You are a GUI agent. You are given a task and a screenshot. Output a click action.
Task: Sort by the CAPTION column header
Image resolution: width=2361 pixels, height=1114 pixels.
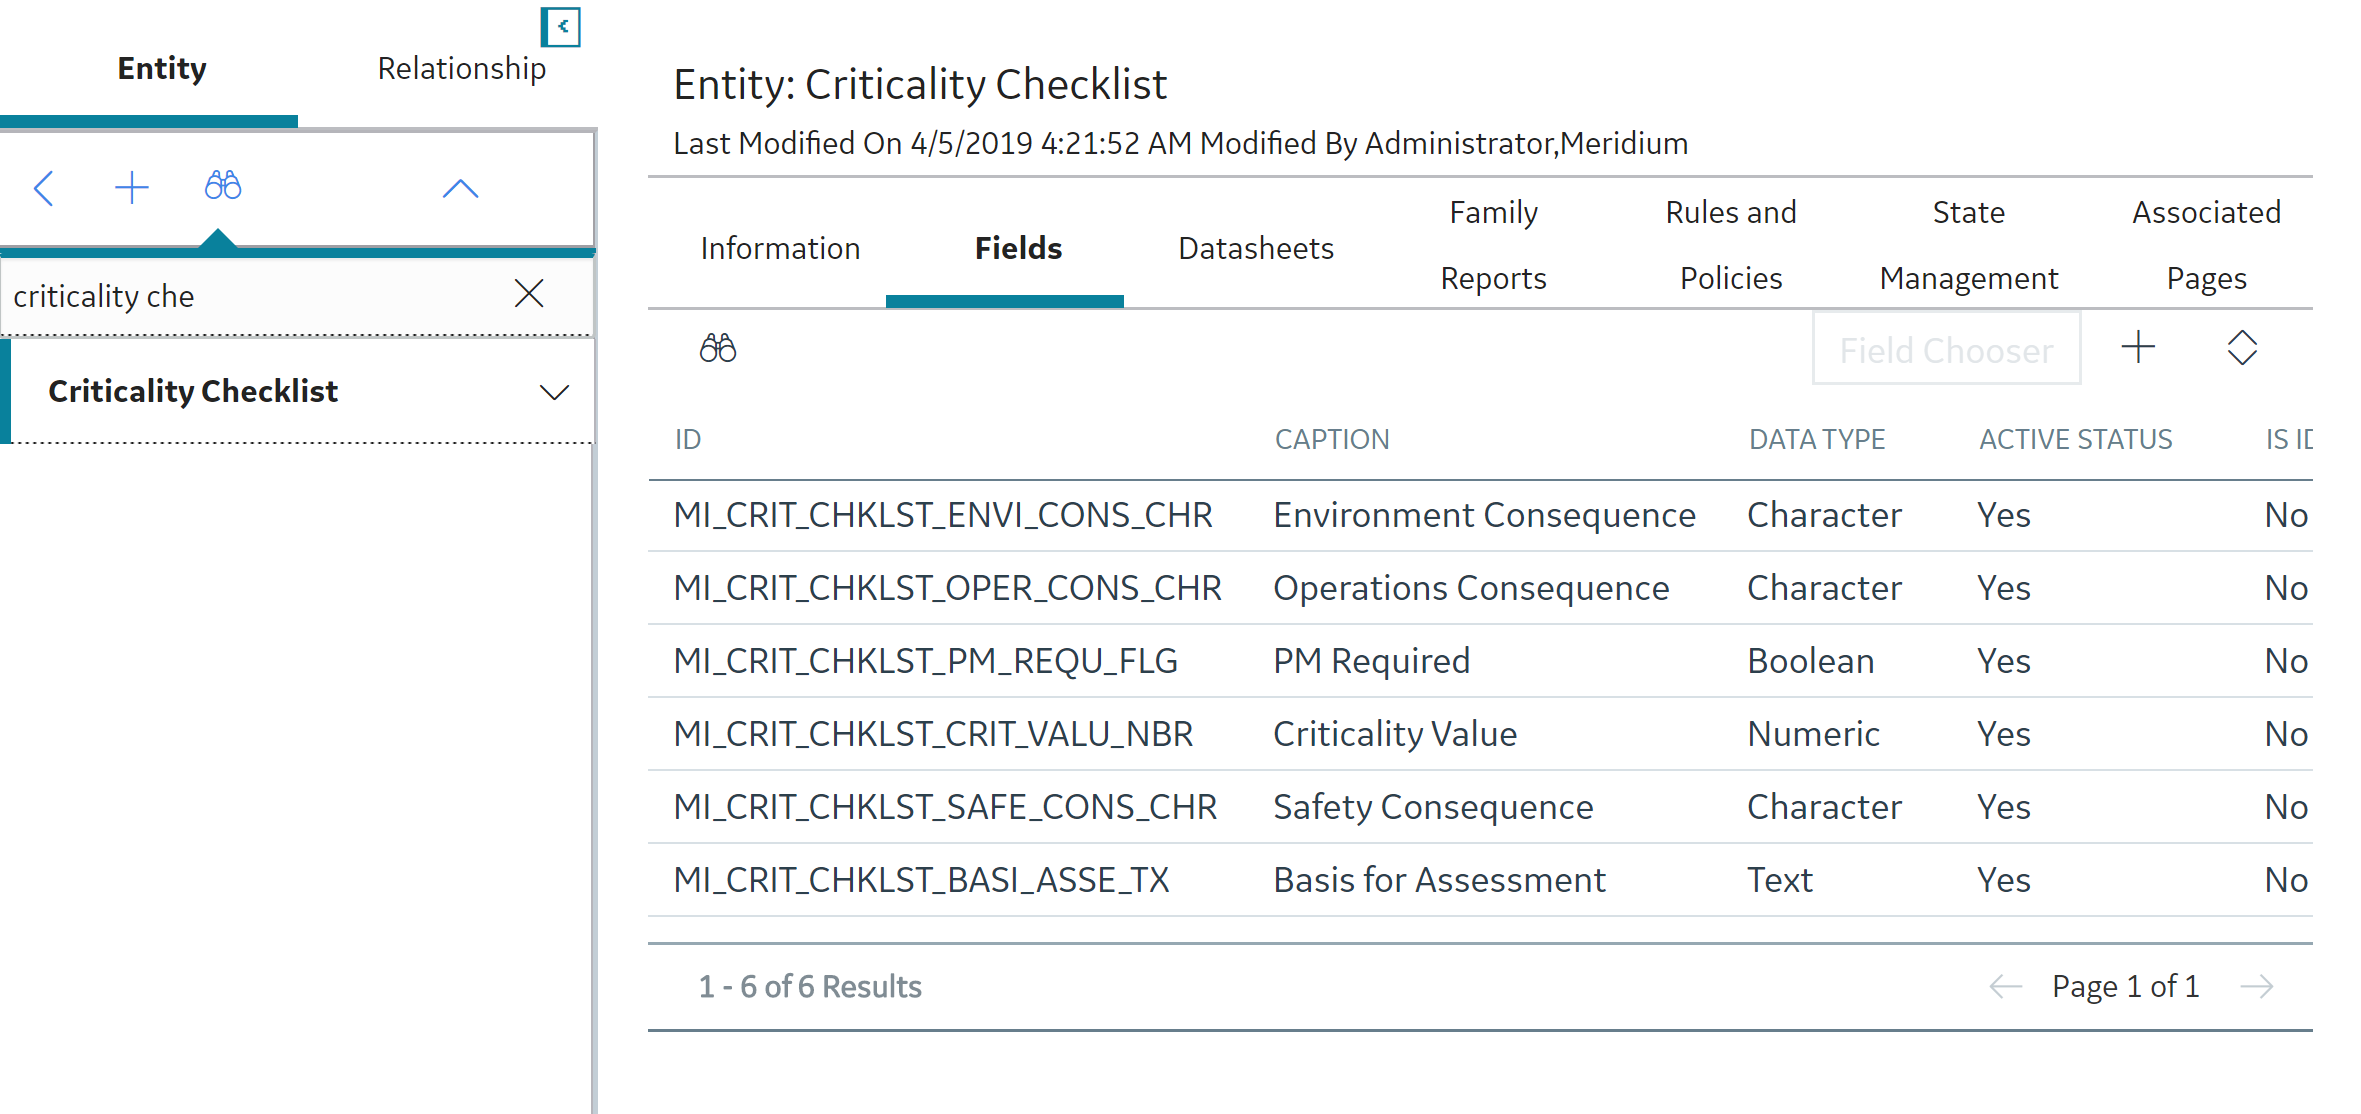(1332, 440)
